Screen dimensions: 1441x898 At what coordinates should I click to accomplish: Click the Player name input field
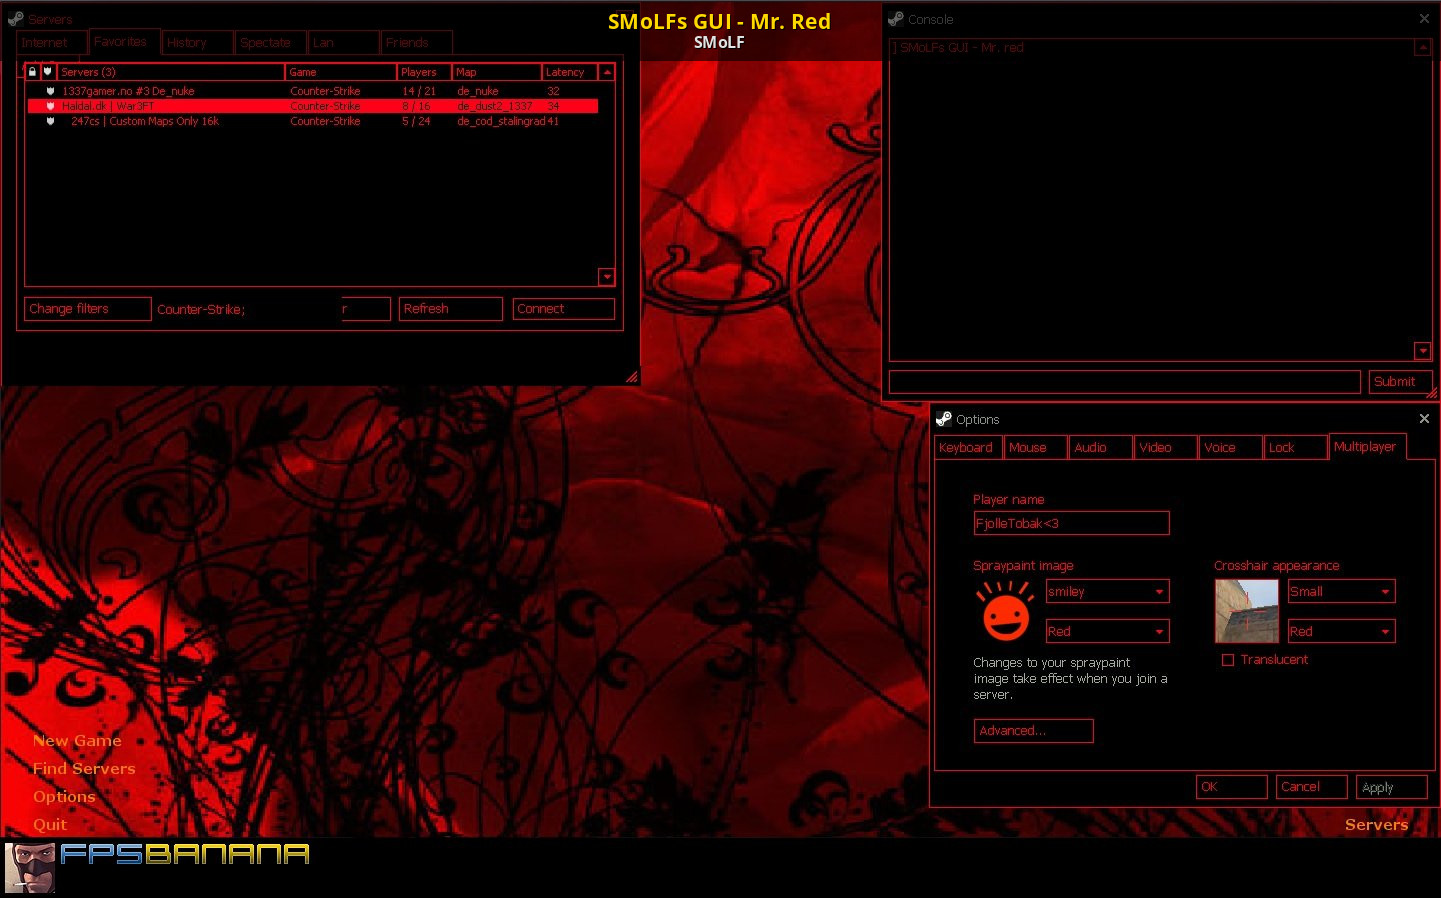1071,523
